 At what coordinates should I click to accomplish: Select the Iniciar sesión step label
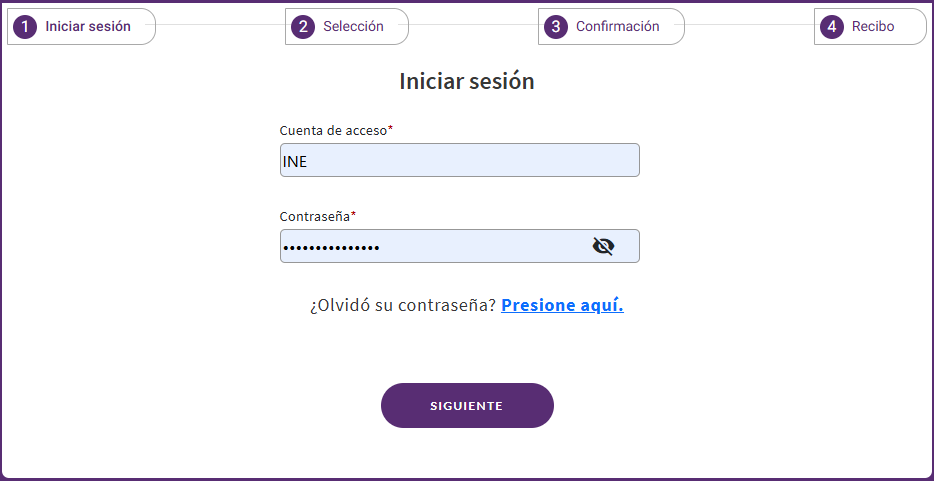[88, 27]
